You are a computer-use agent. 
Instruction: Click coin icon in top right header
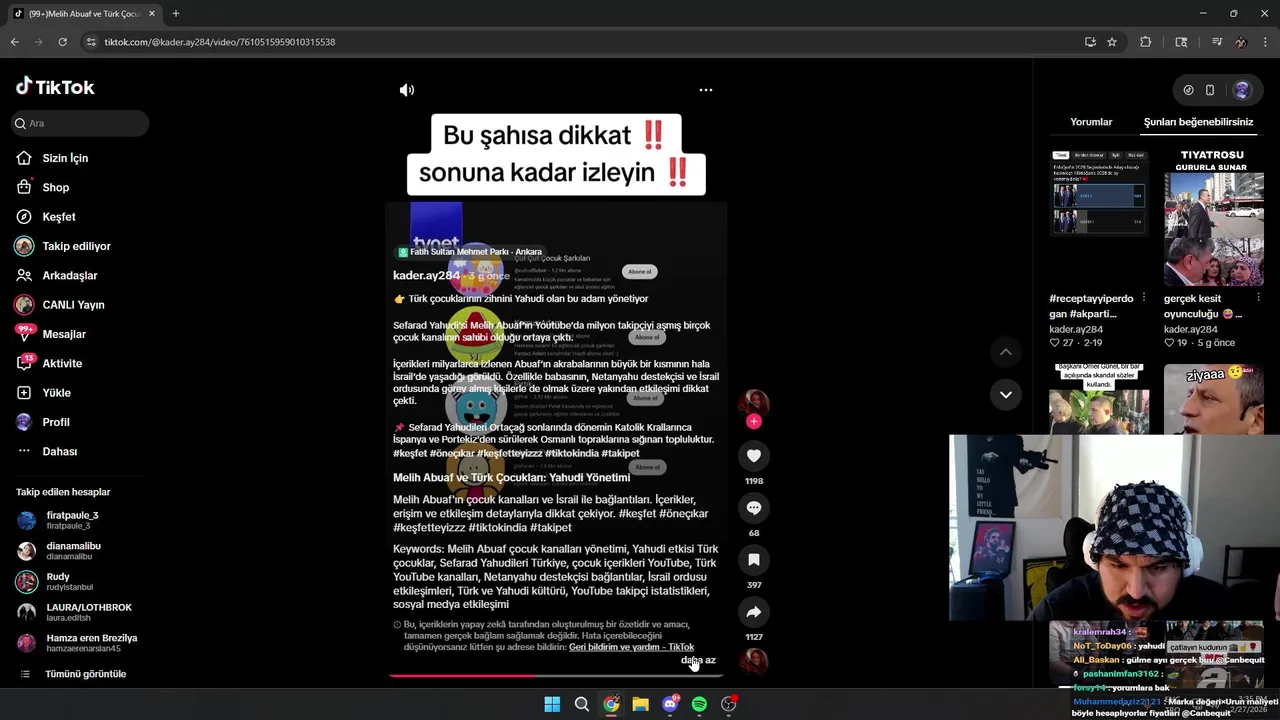click(x=1188, y=90)
